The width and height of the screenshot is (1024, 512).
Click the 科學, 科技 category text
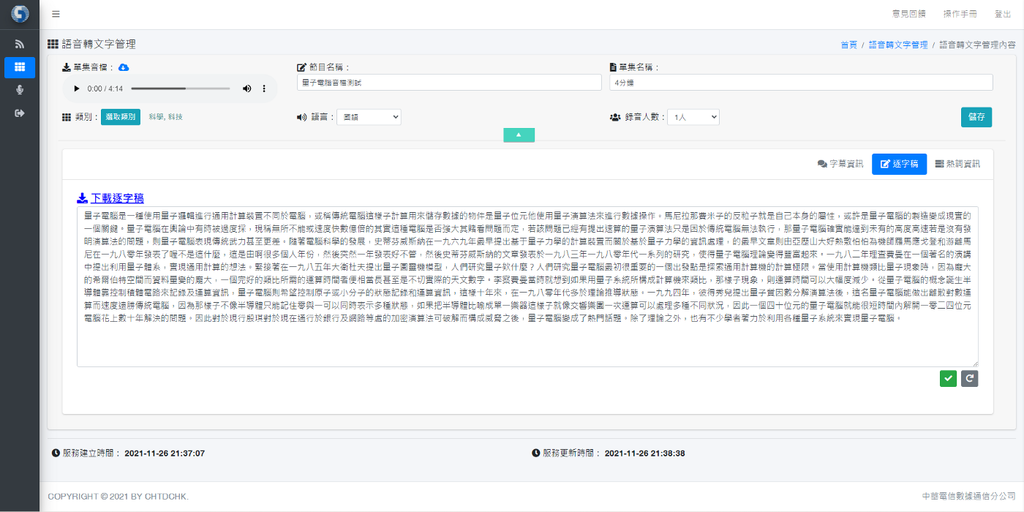[x=166, y=117]
